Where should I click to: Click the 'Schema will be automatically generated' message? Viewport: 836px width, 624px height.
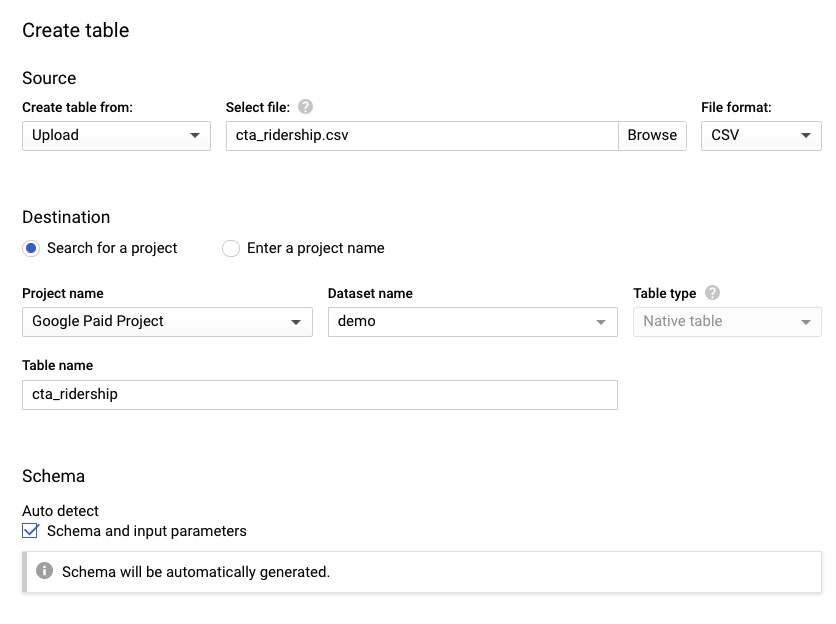(196, 572)
